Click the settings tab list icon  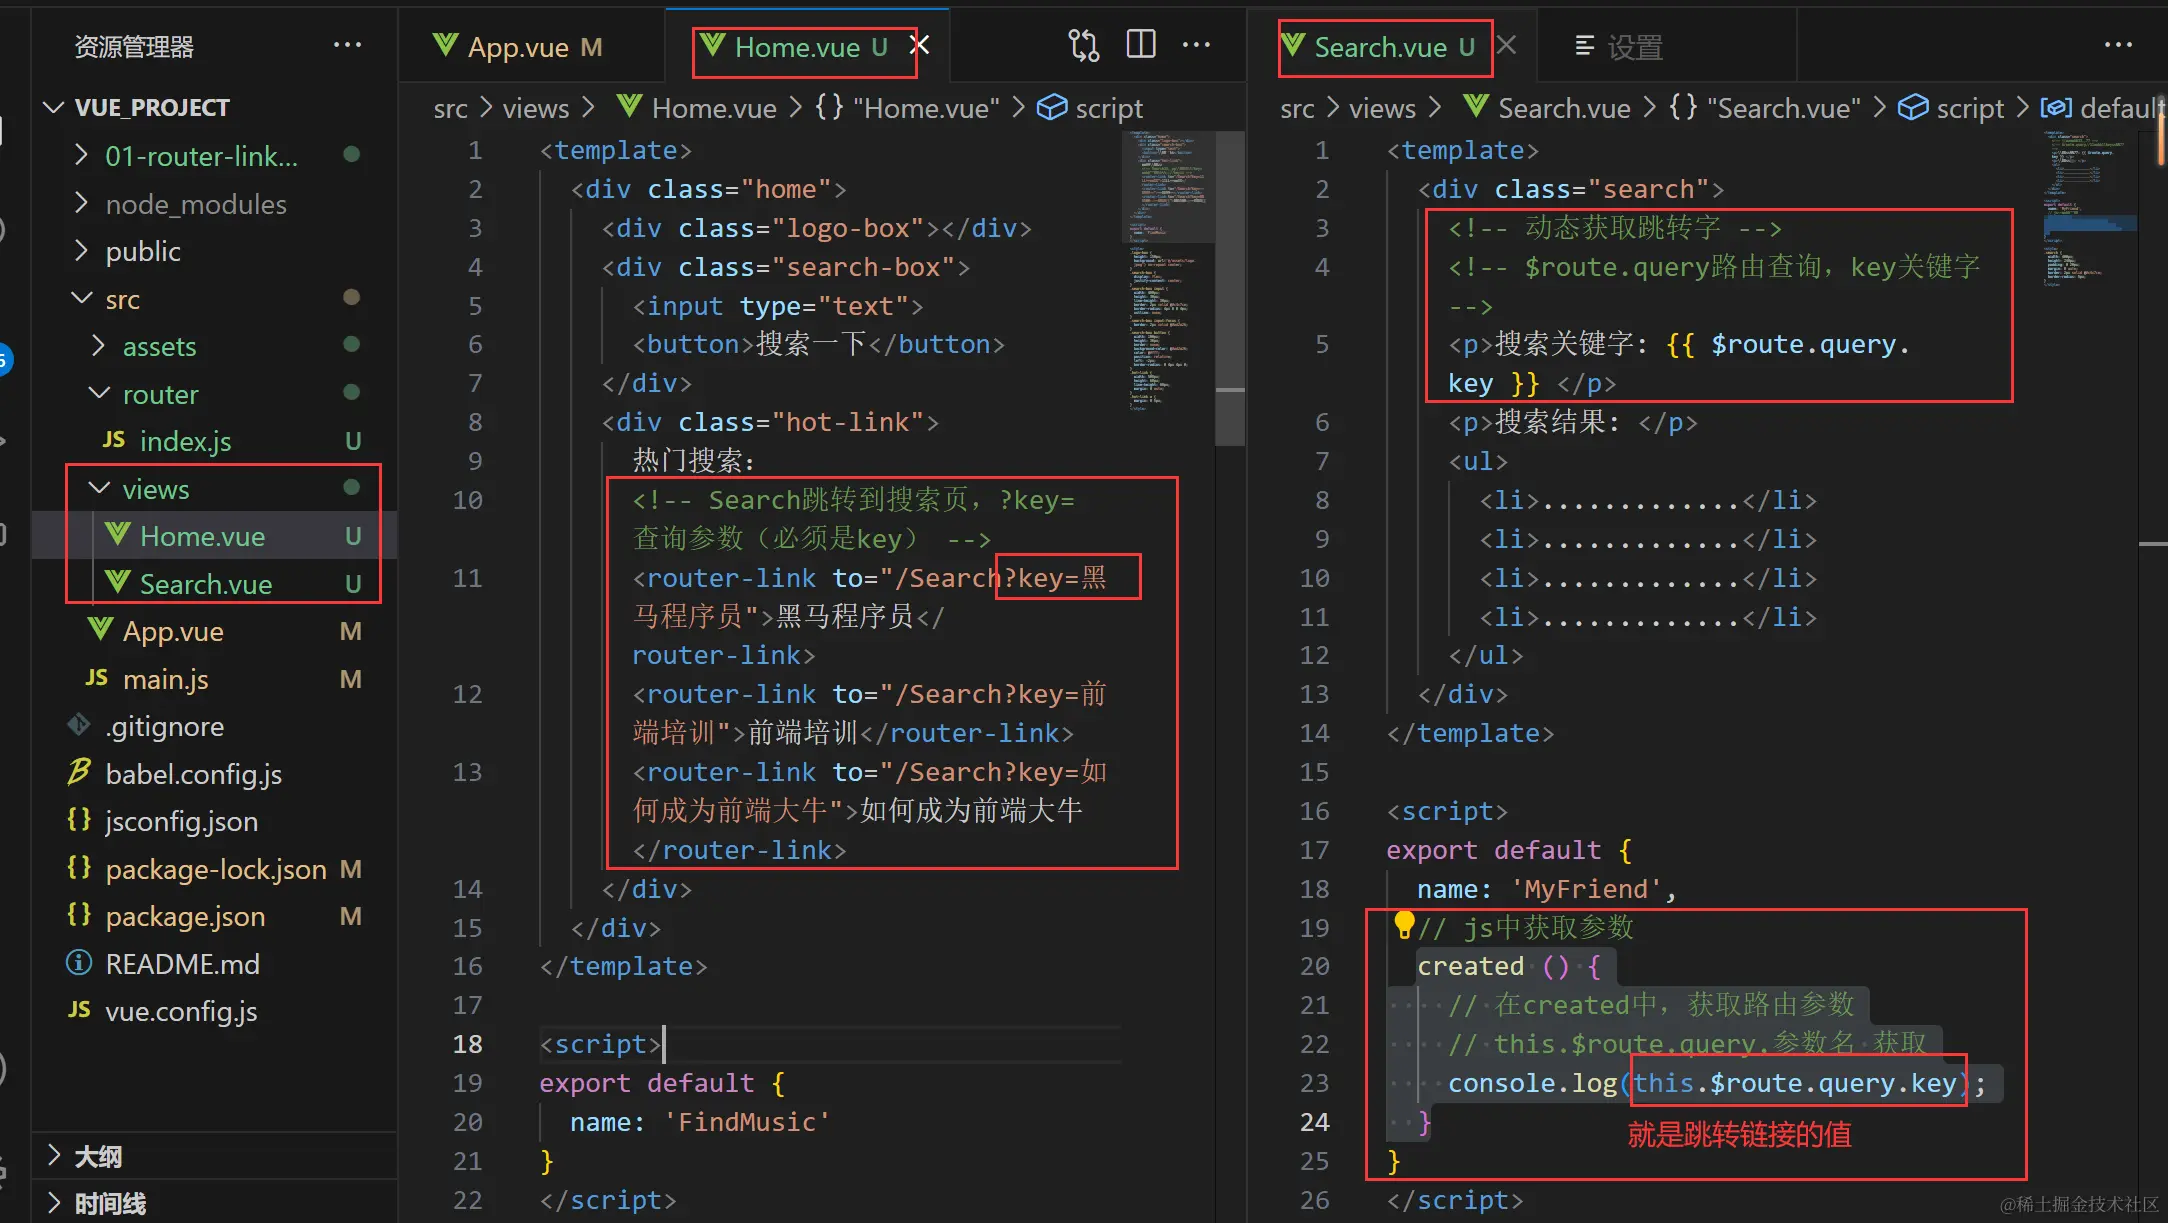(1584, 46)
